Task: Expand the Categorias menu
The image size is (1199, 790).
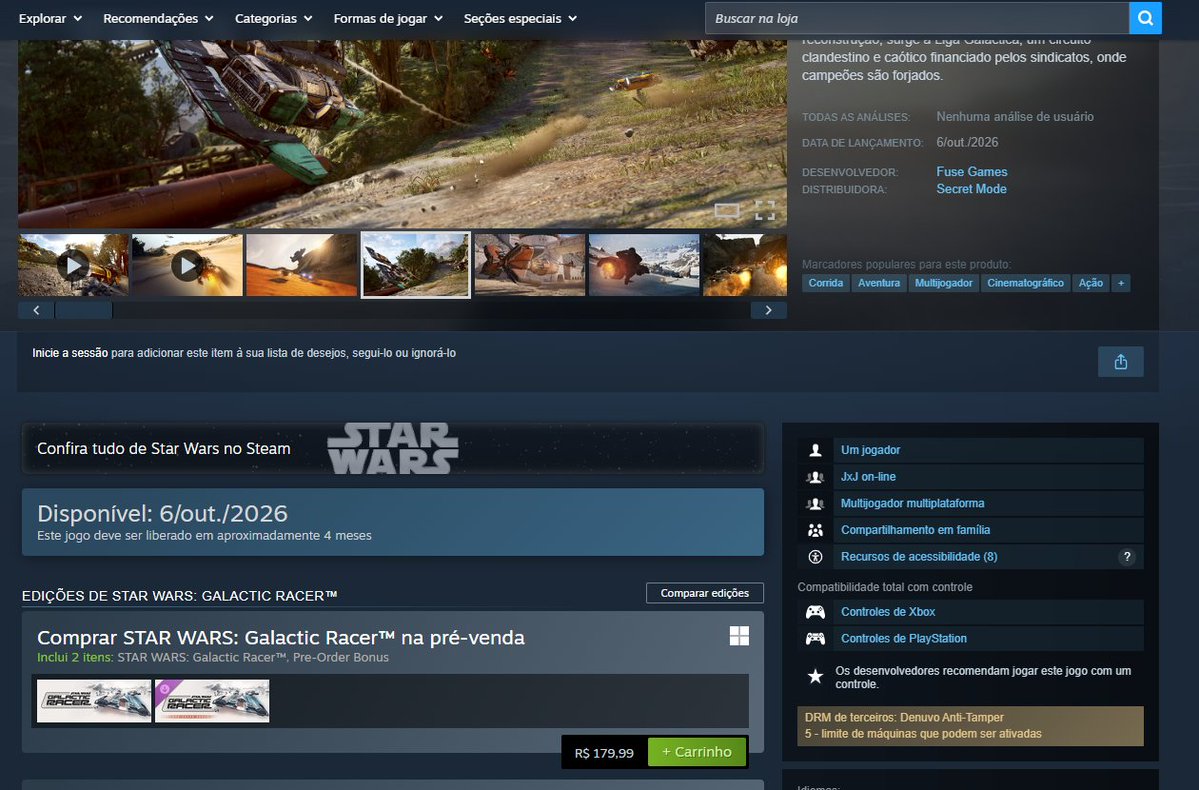Action: click(274, 18)
